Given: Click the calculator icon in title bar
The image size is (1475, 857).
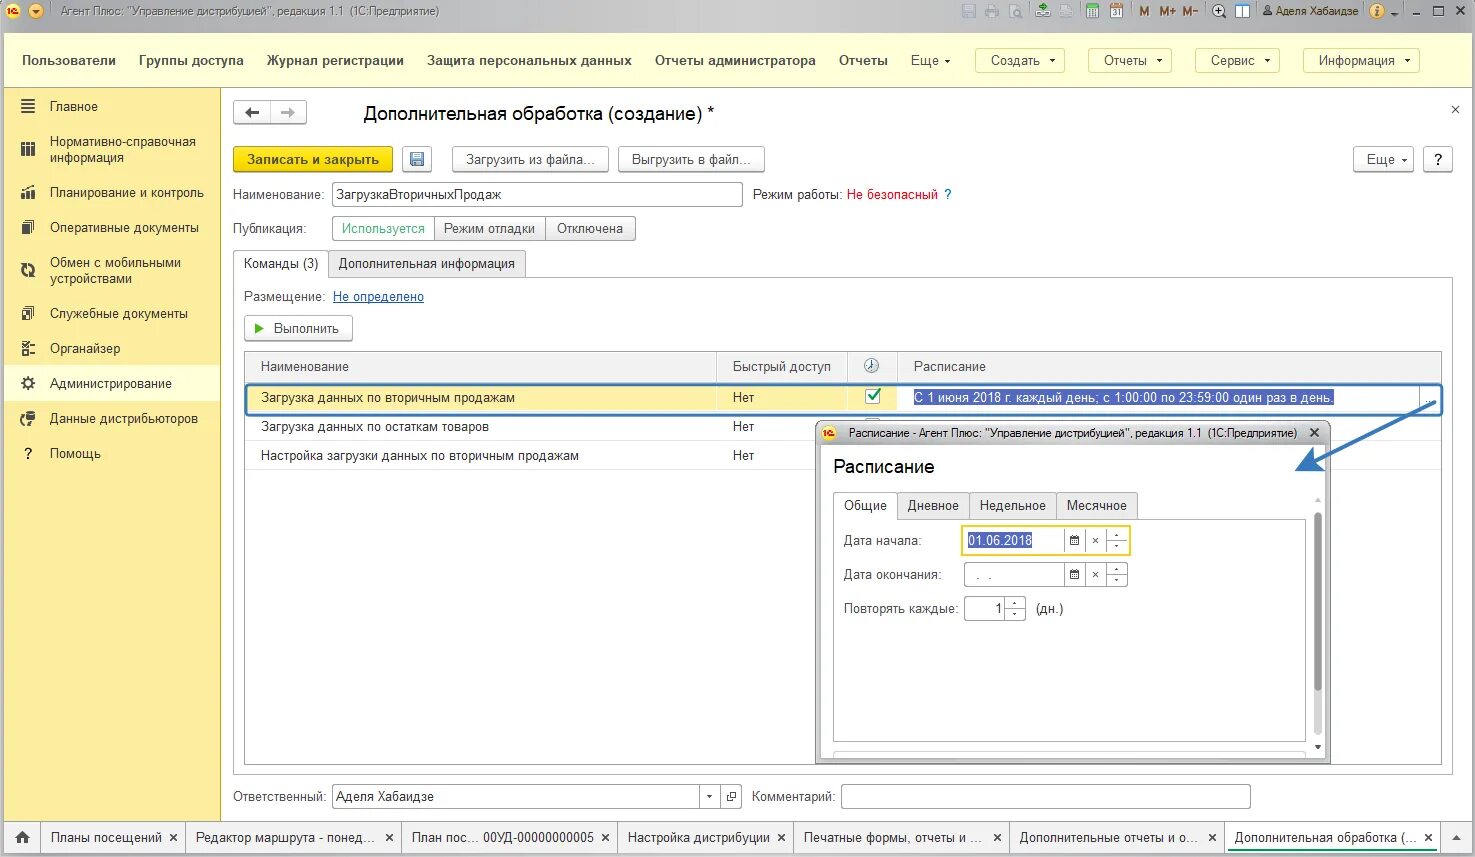Looking at the screenshot, I should [x=1092, y=11].
